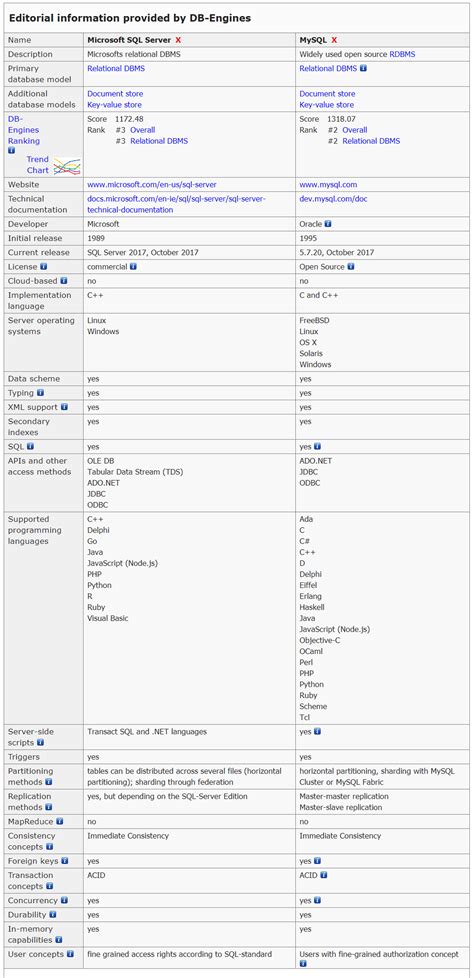Open info icon beside Consistency concepts label
This screenshot has width=474, height=978.
[49, 847]
